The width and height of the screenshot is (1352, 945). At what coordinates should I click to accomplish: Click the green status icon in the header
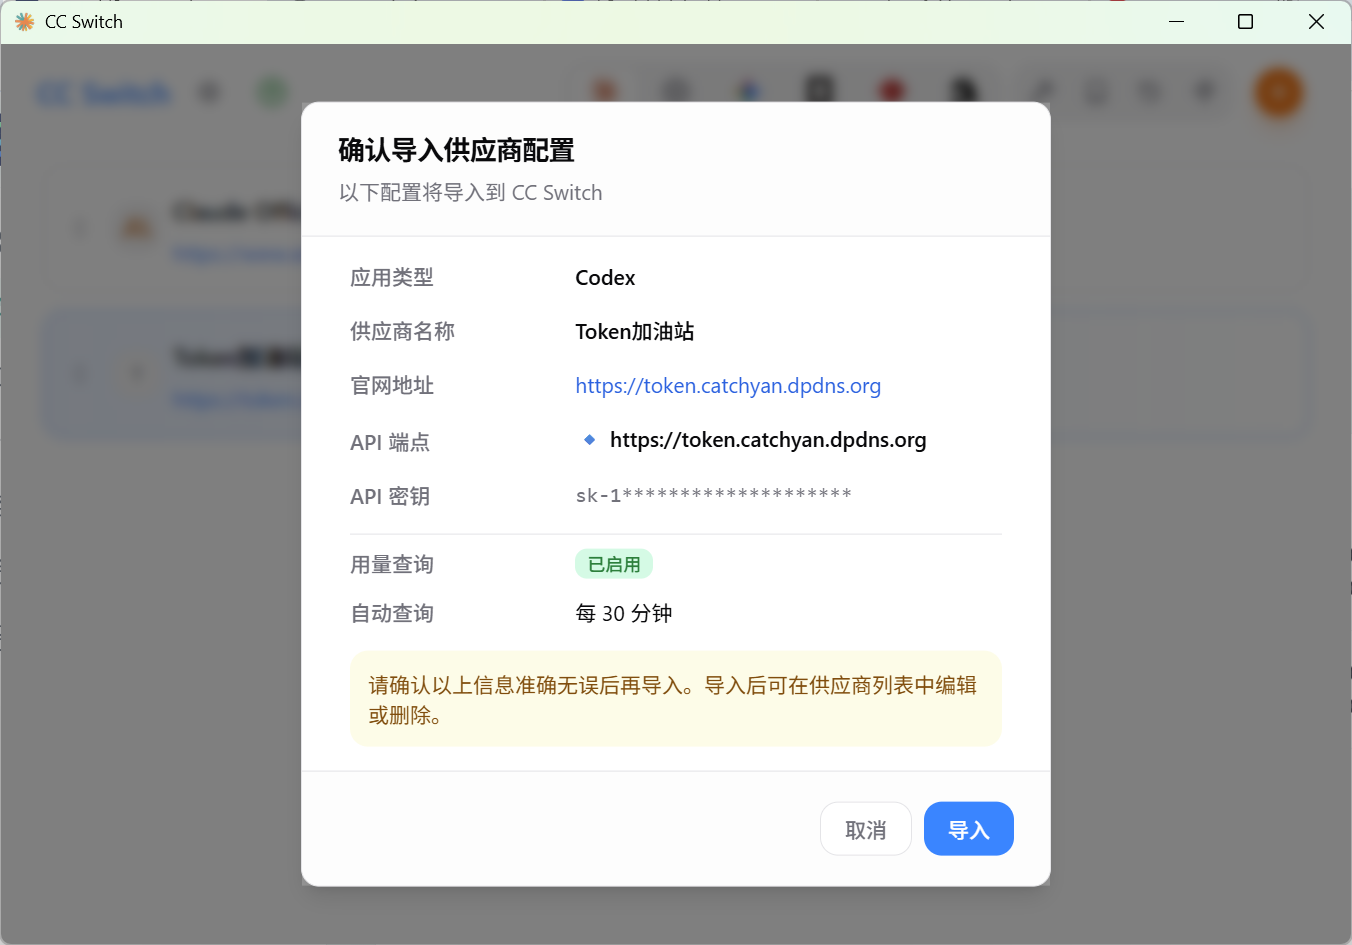tap(271, 91)
